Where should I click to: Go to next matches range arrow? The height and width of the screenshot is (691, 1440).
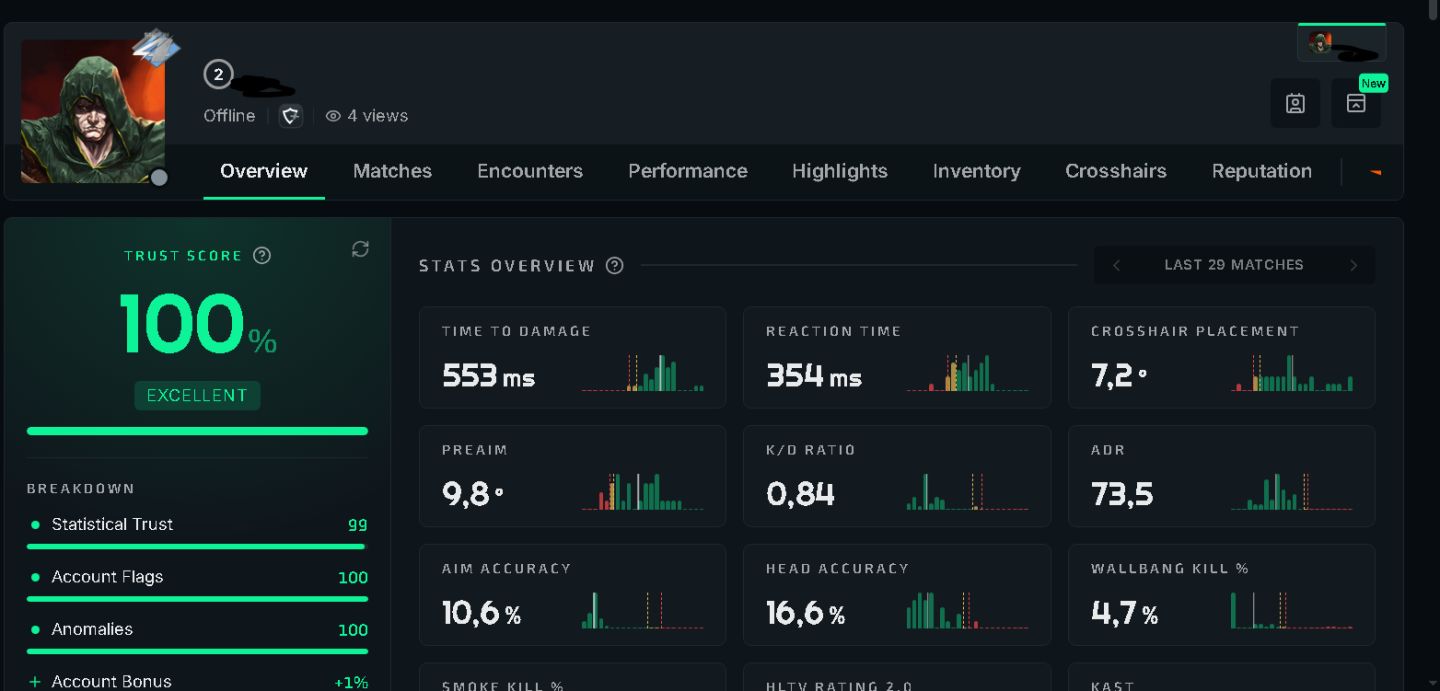click(x=1353, y=265)
